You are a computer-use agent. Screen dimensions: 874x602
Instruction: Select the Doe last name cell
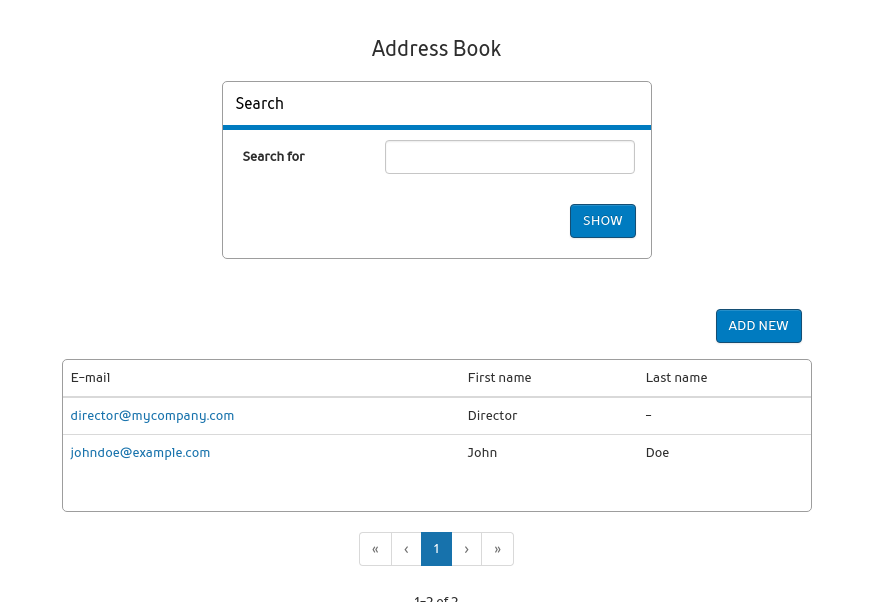click(x=657, y=453)
